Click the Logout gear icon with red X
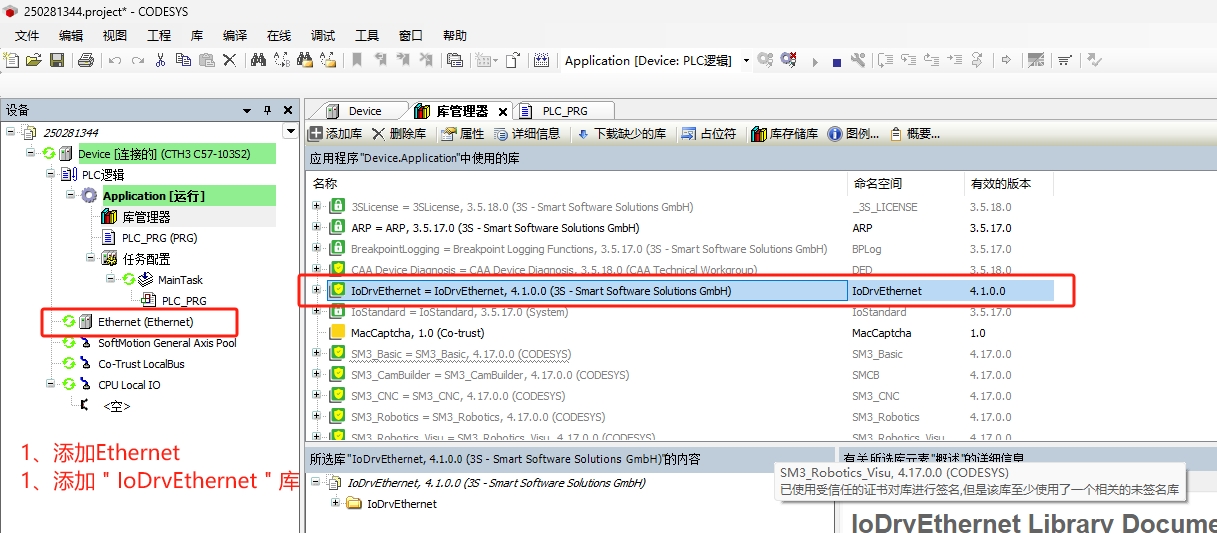The height and width of the screenshot is (533, 1217). (789, 61)
